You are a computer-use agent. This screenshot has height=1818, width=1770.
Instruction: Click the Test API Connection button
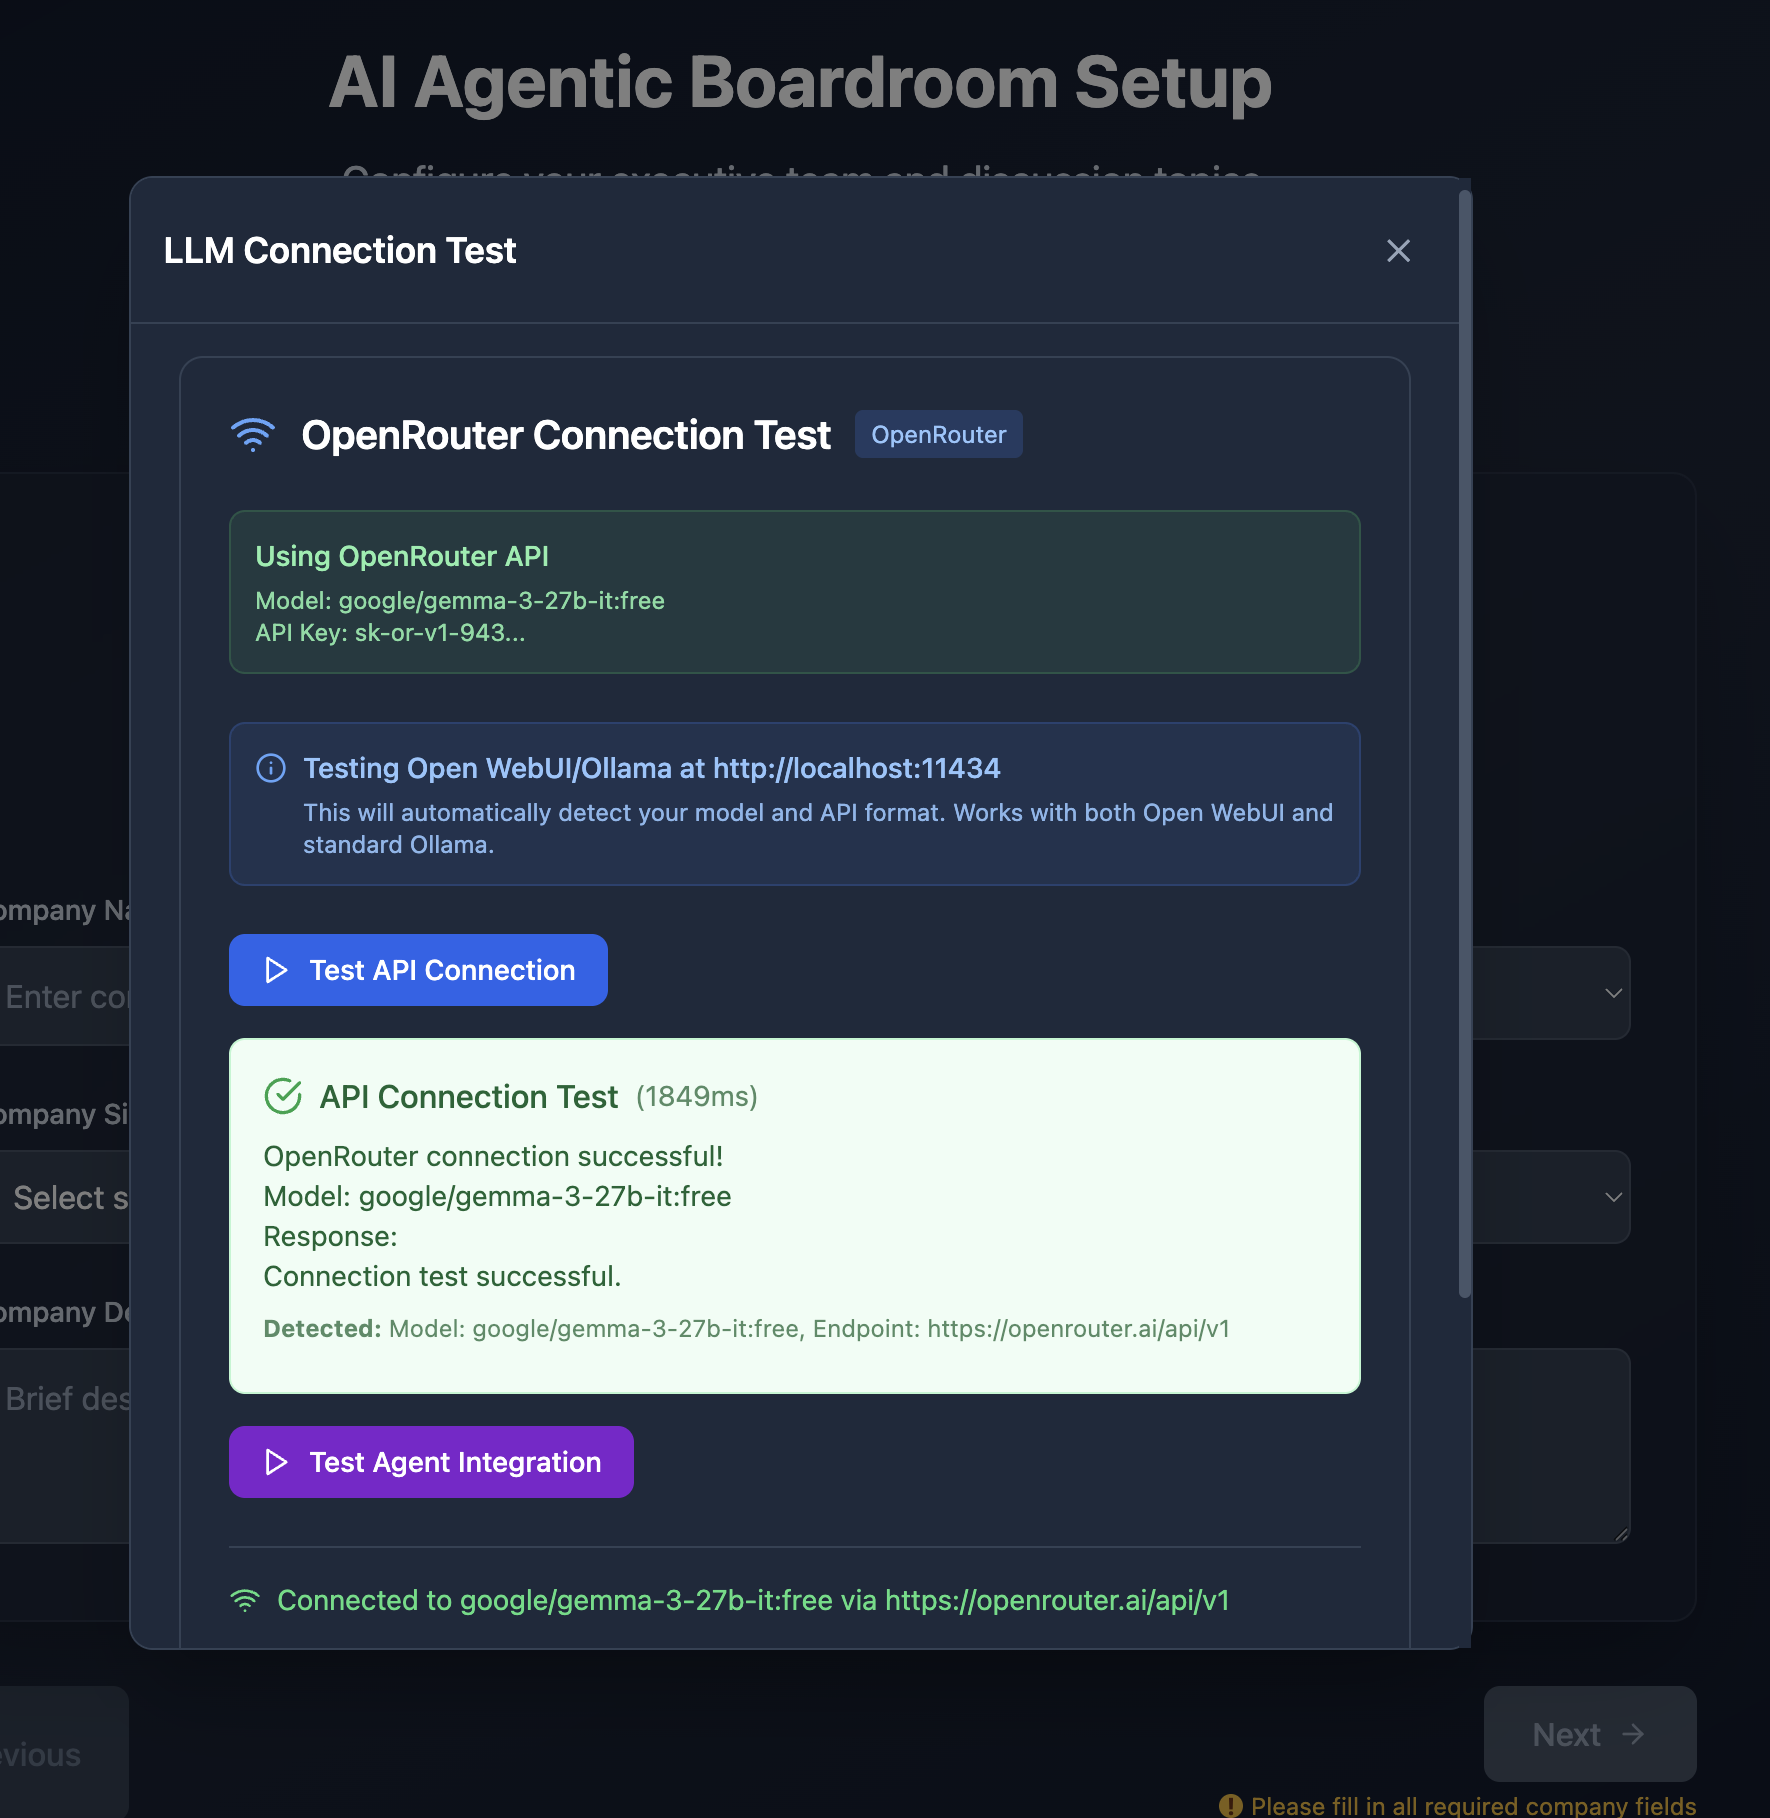(x=418, y=970)
